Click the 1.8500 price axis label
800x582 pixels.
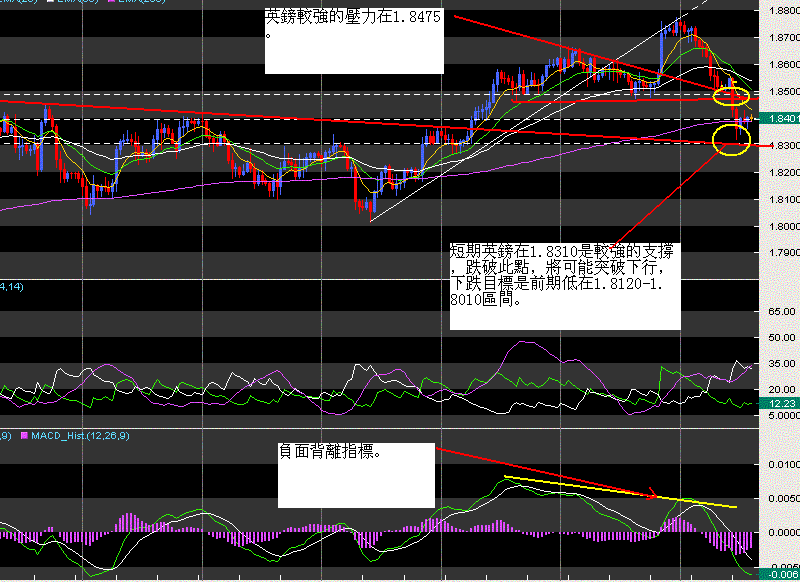point(784,92)
